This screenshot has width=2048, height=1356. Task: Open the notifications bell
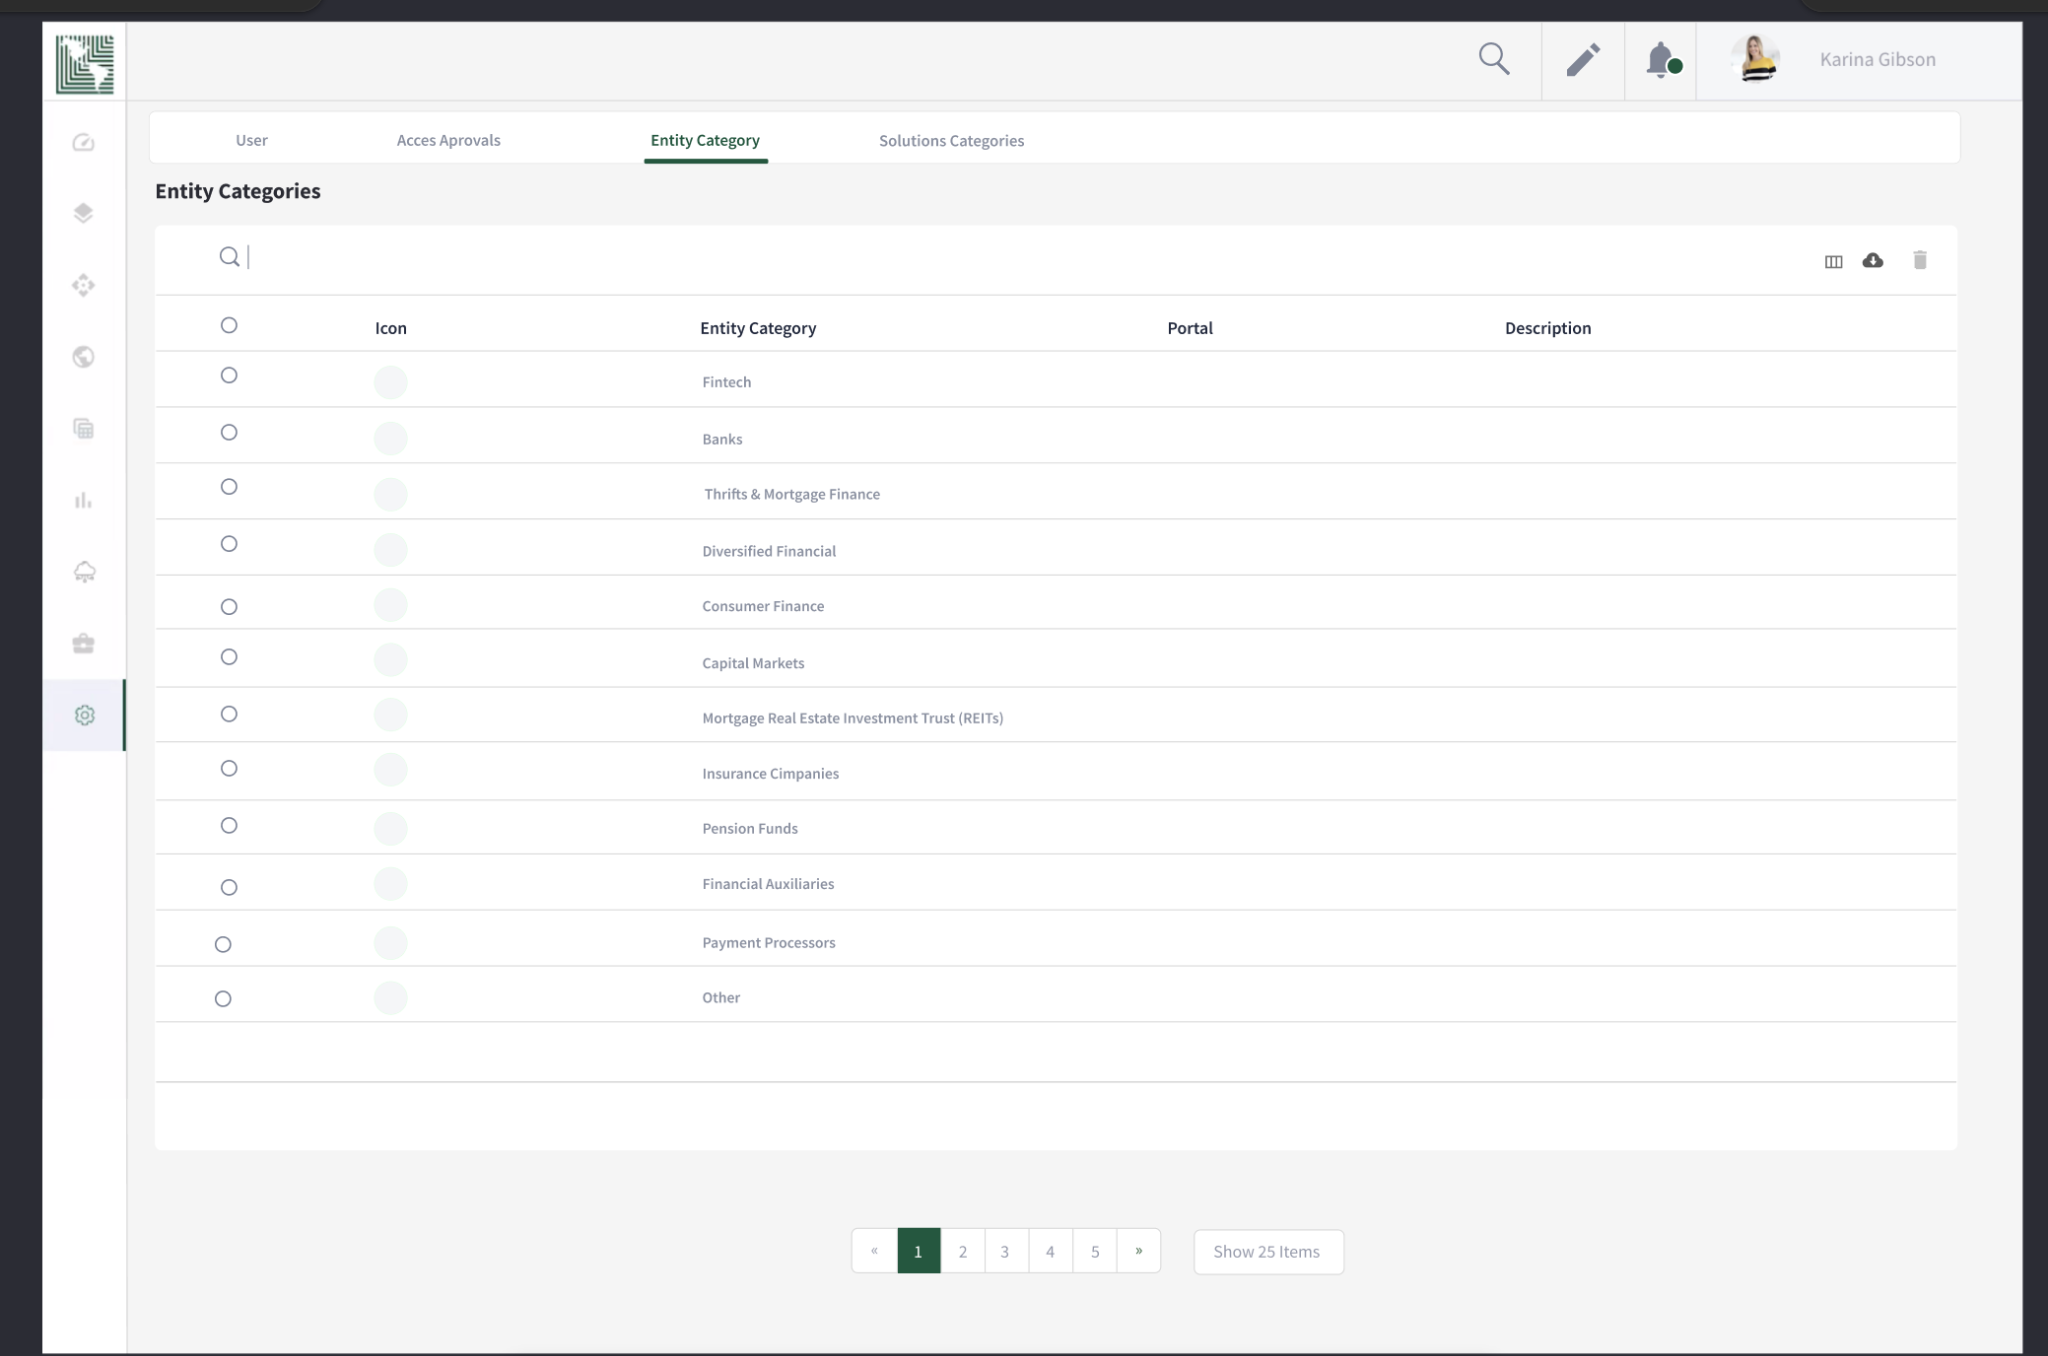click(x=1662, y=60)
